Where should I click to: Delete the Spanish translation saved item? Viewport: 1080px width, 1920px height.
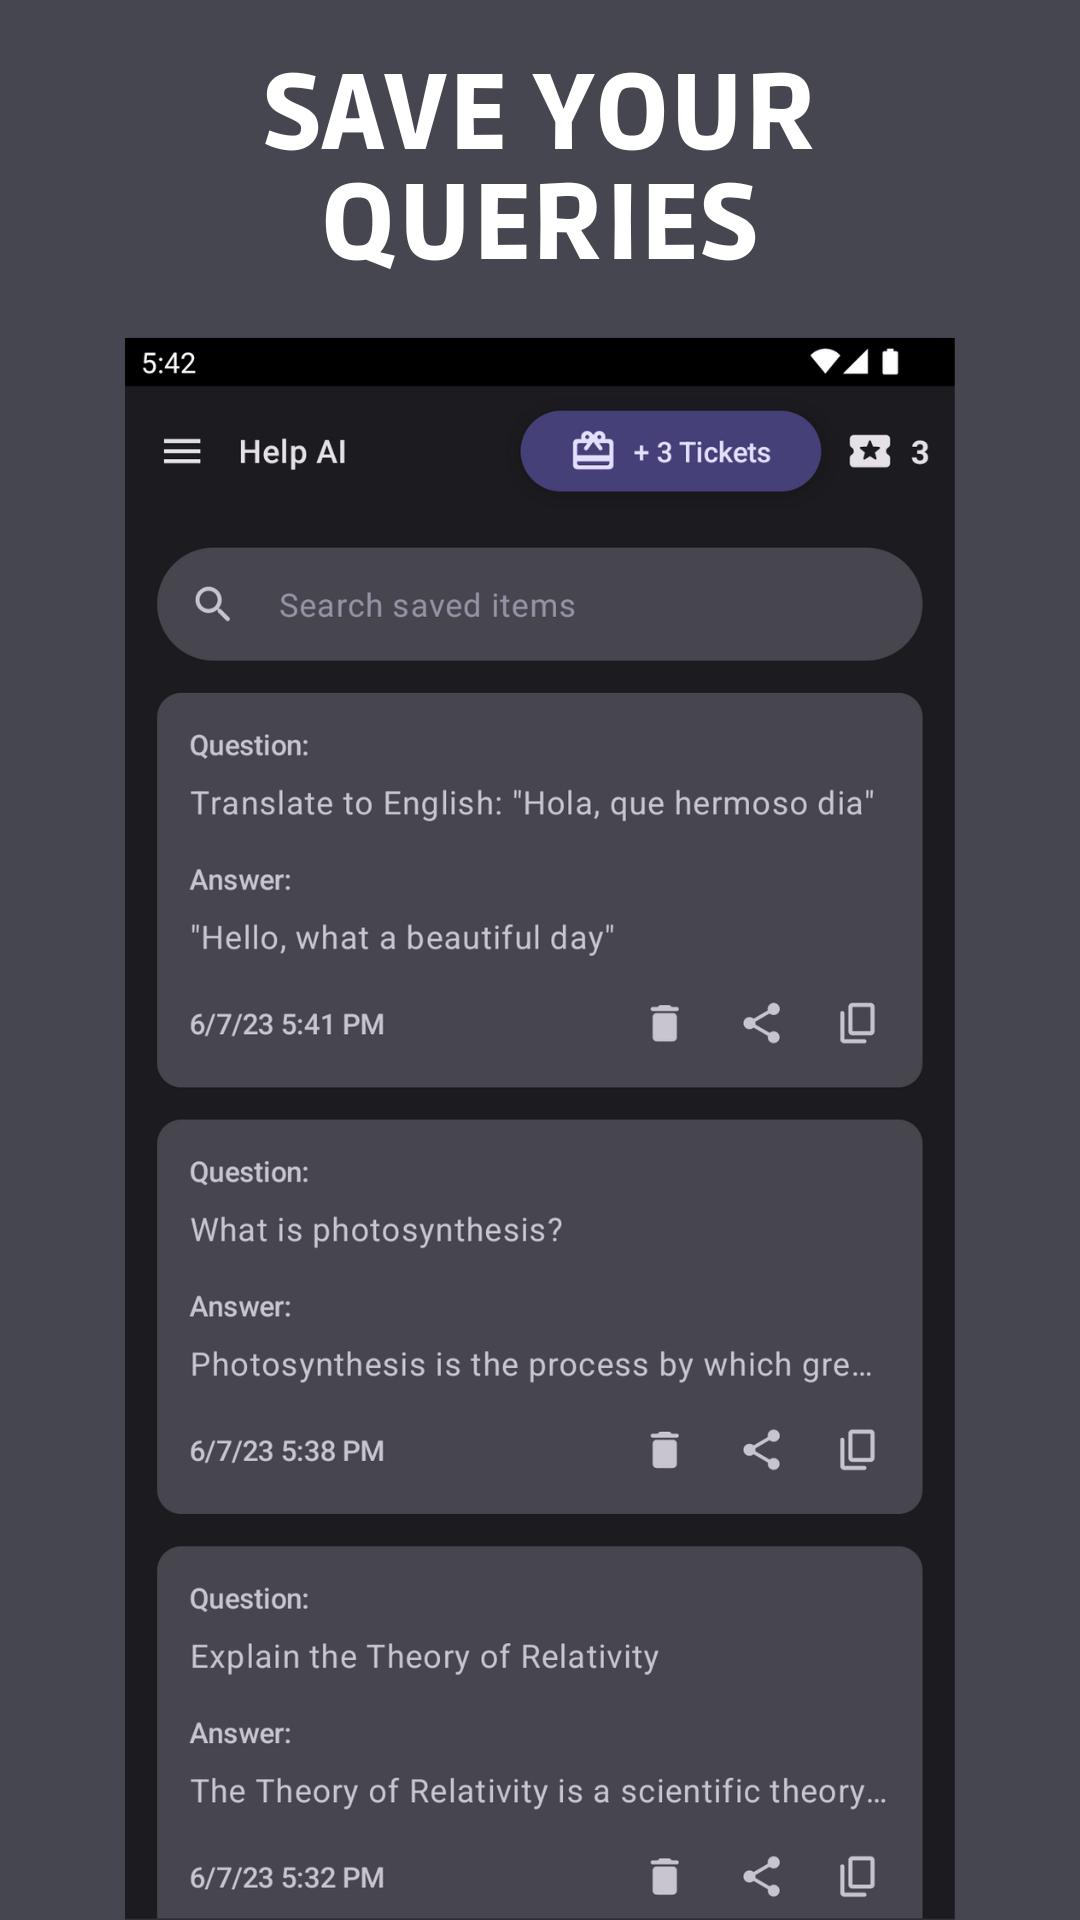(664, 1023)
